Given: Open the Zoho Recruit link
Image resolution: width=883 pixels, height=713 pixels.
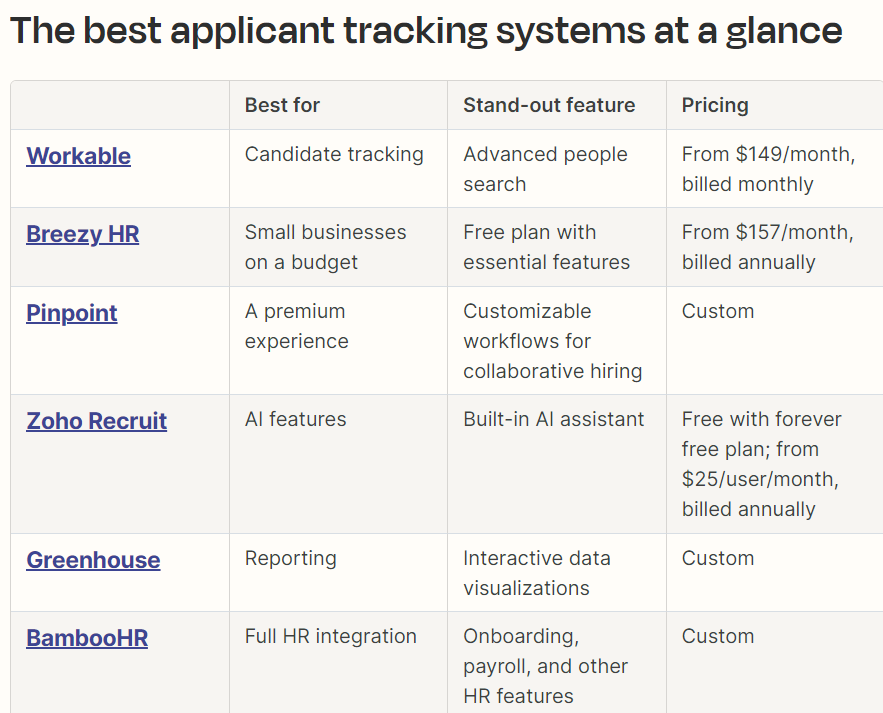Looking at the screenshot, I should click(x=96, y=421).
